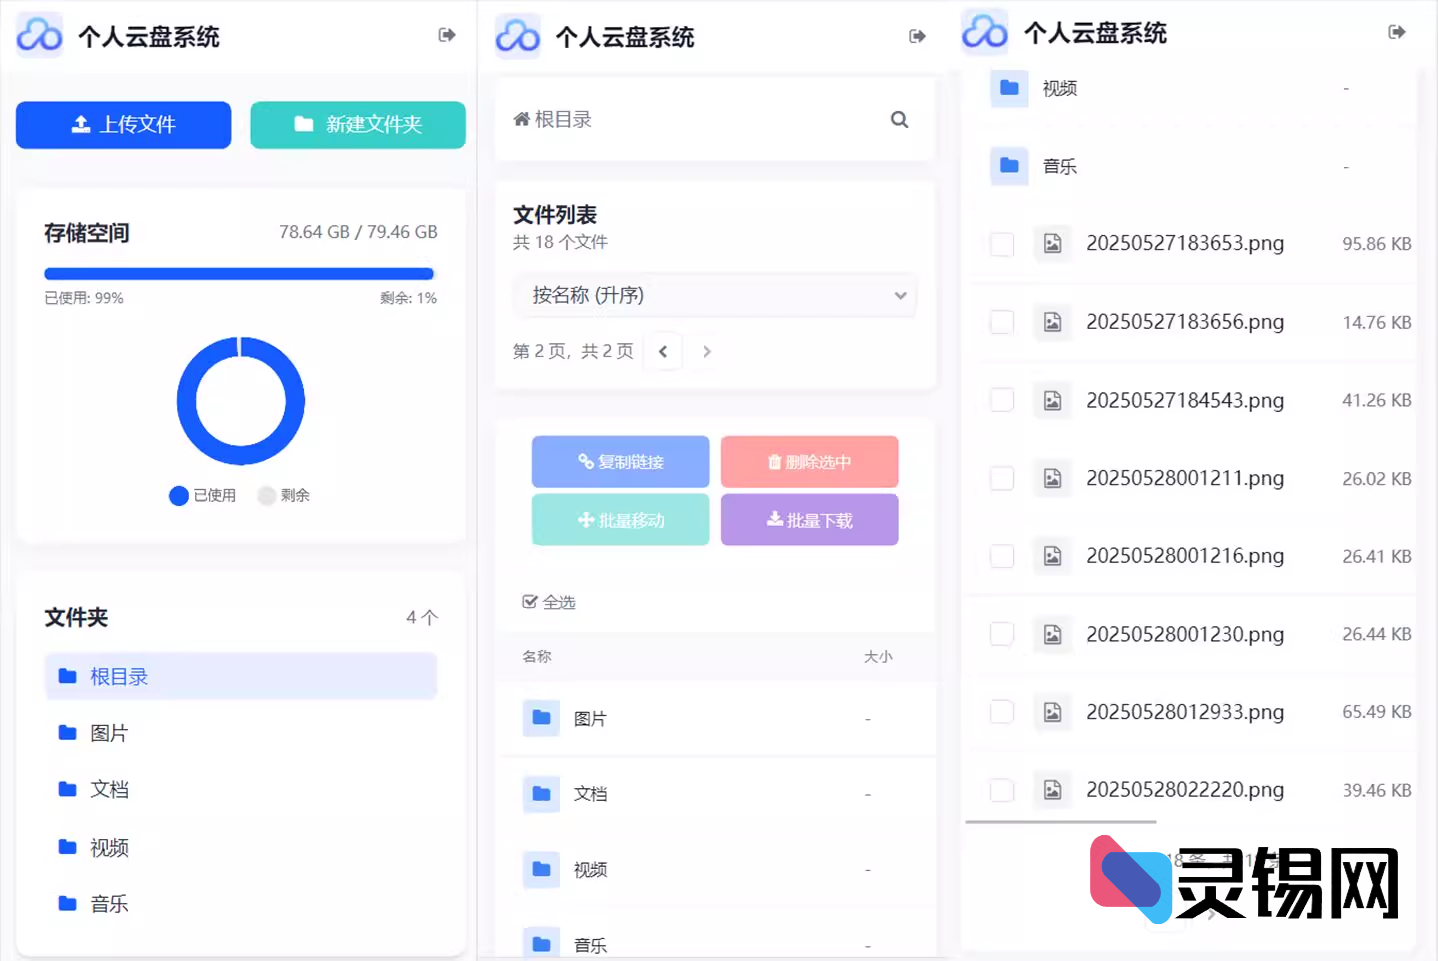Viewport: 1438px width, 961px height.
Task: Click the next page right chevron
Action: (707, 352)
